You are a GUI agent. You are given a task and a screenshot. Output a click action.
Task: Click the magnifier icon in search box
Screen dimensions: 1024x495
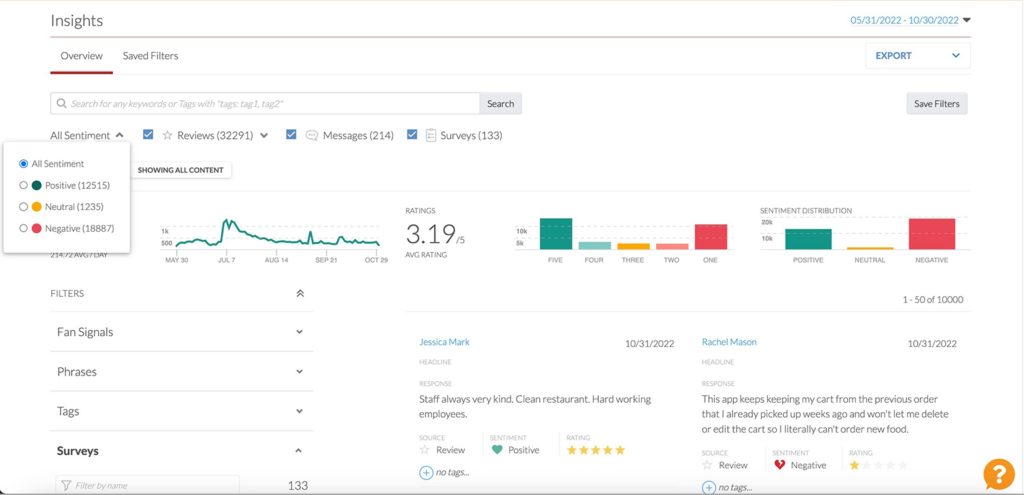pos(61,103)
